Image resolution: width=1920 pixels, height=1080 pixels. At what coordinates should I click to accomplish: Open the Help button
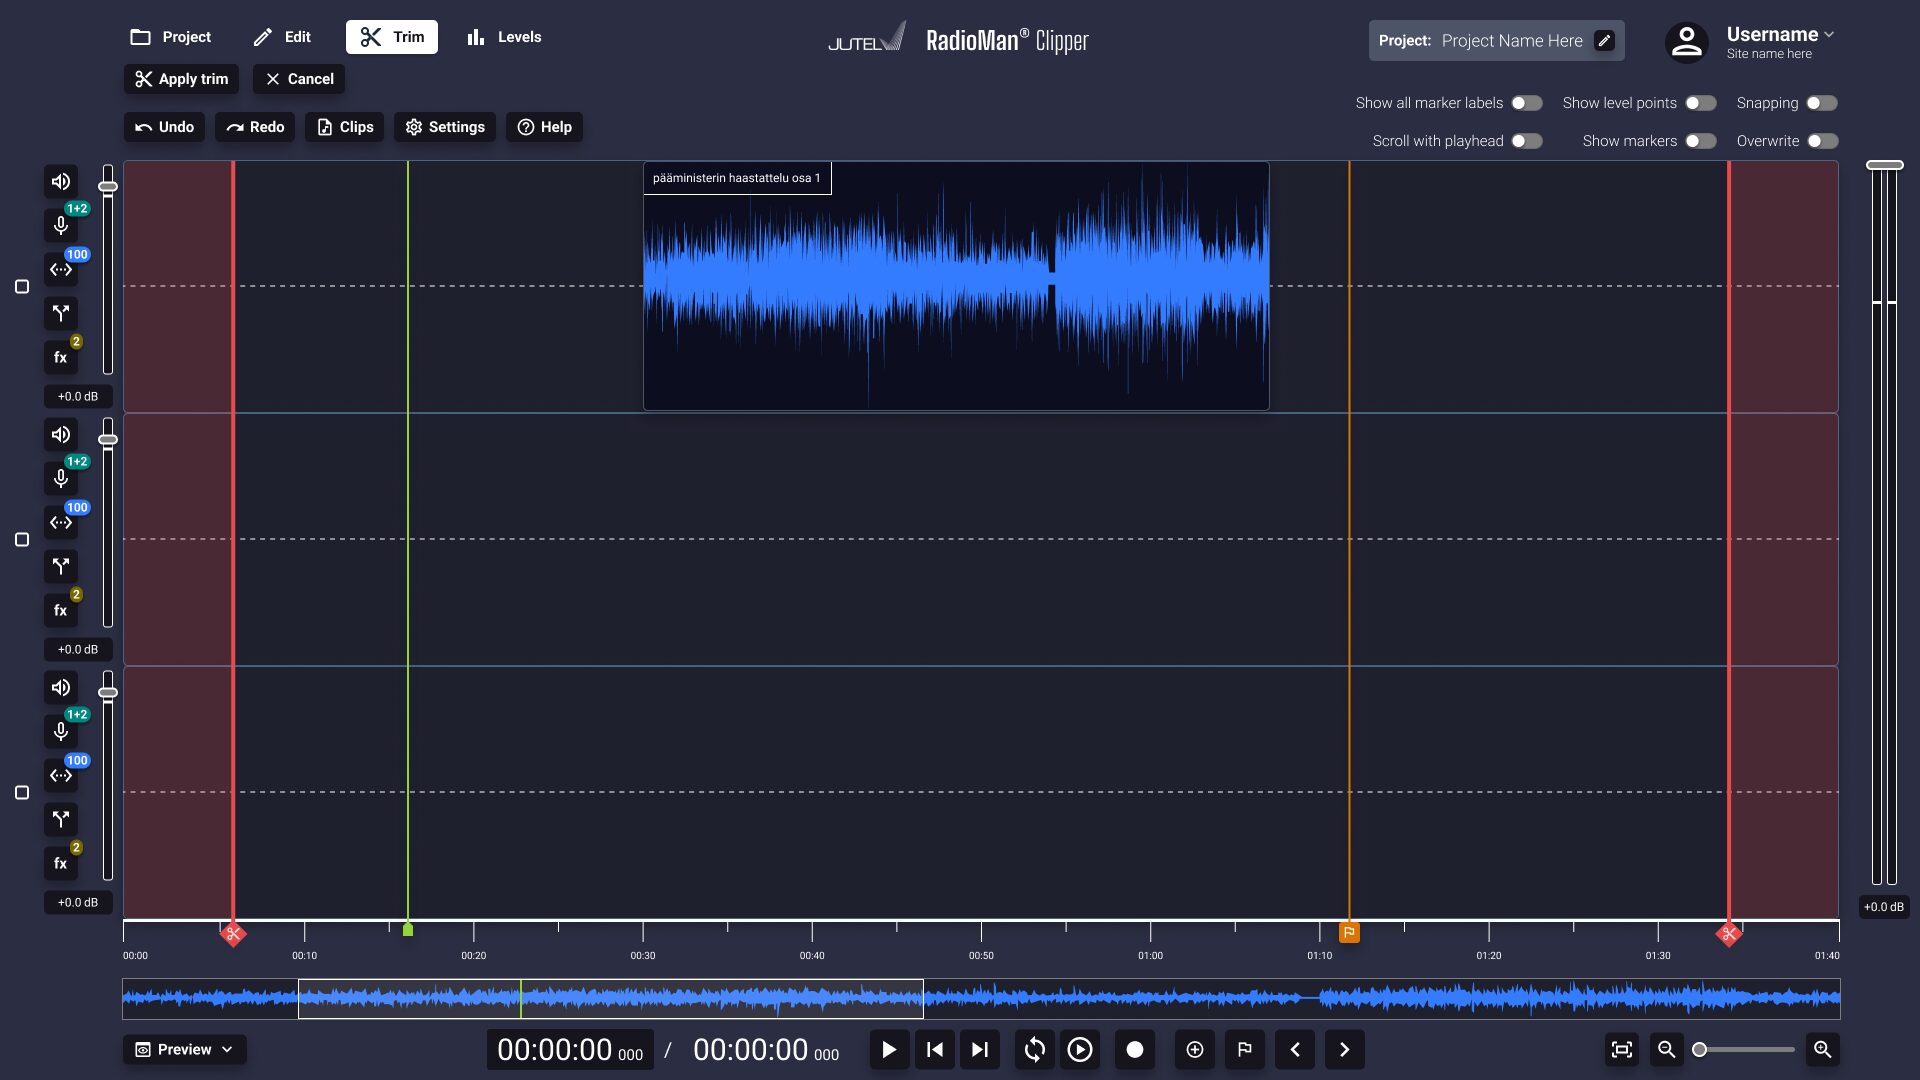point(544,127)
